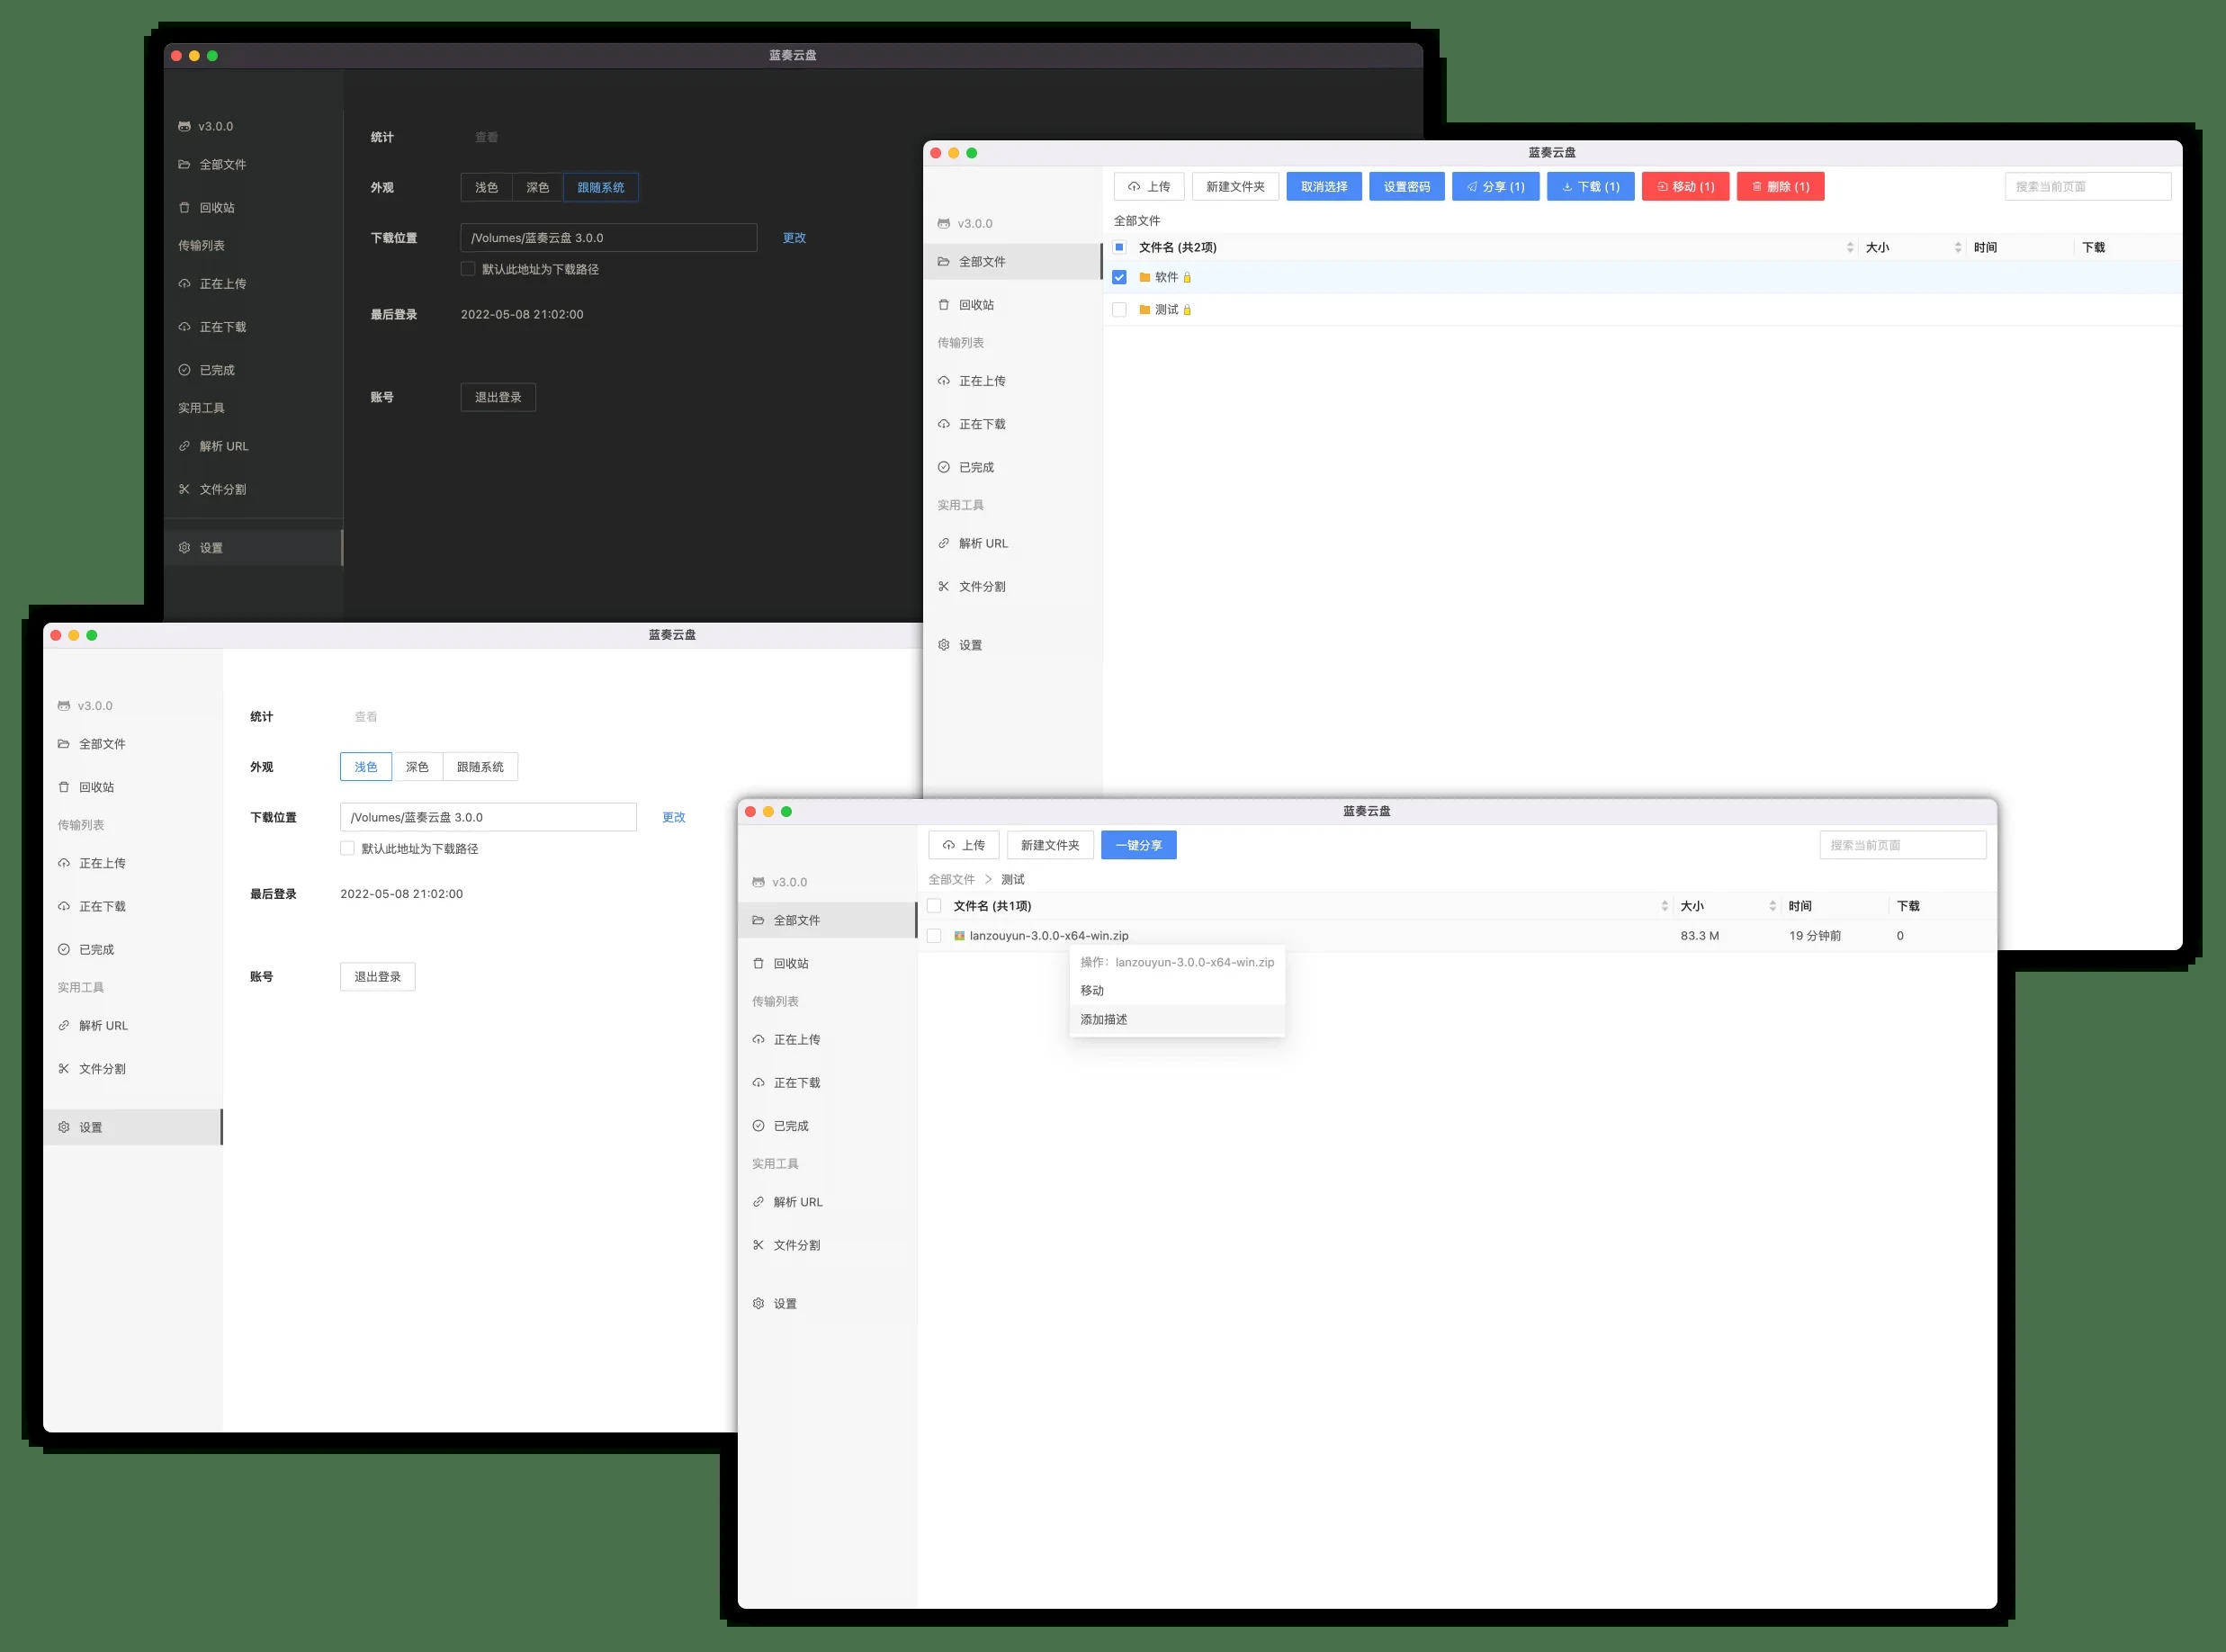Click the sort arrows on 文件名 (共1项) column
Screen dimensions: 2226x1652
(x=1664, y=906)
